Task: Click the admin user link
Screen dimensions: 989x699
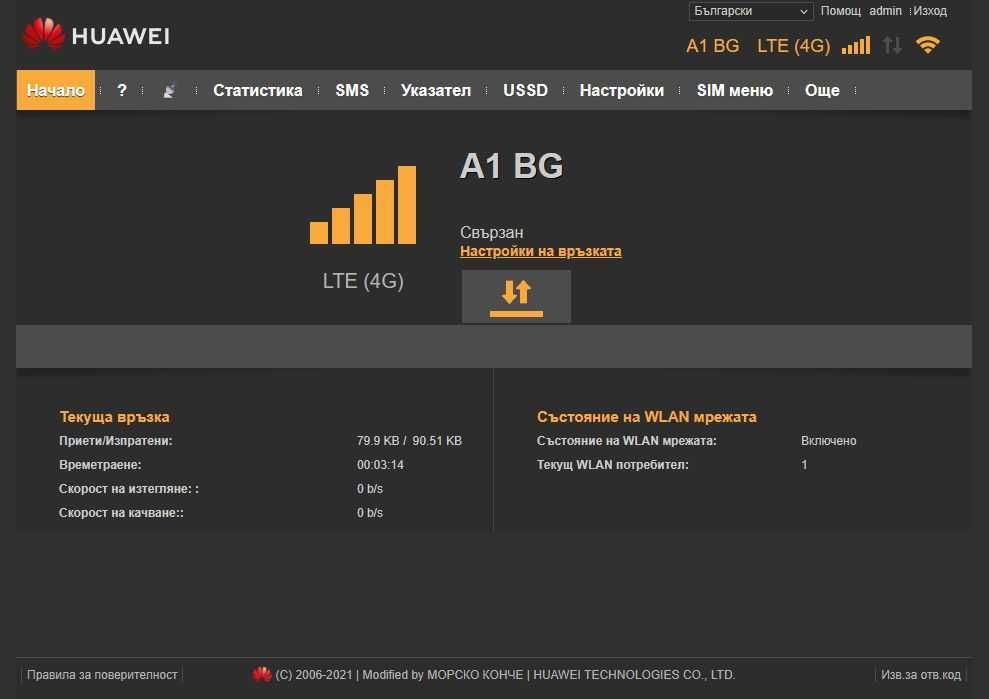Action: pos(886,11)
